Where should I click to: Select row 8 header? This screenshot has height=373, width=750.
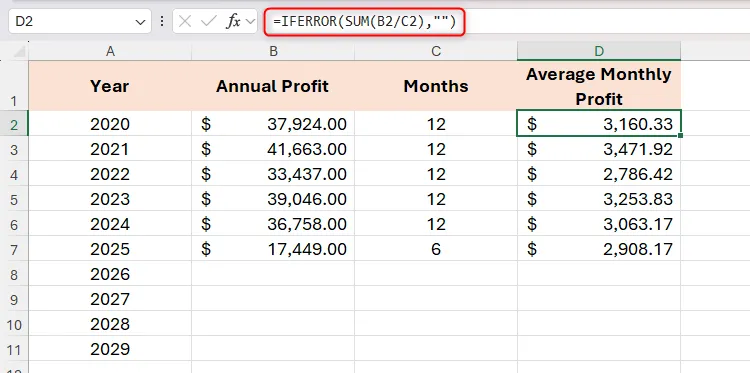[14, 274]
